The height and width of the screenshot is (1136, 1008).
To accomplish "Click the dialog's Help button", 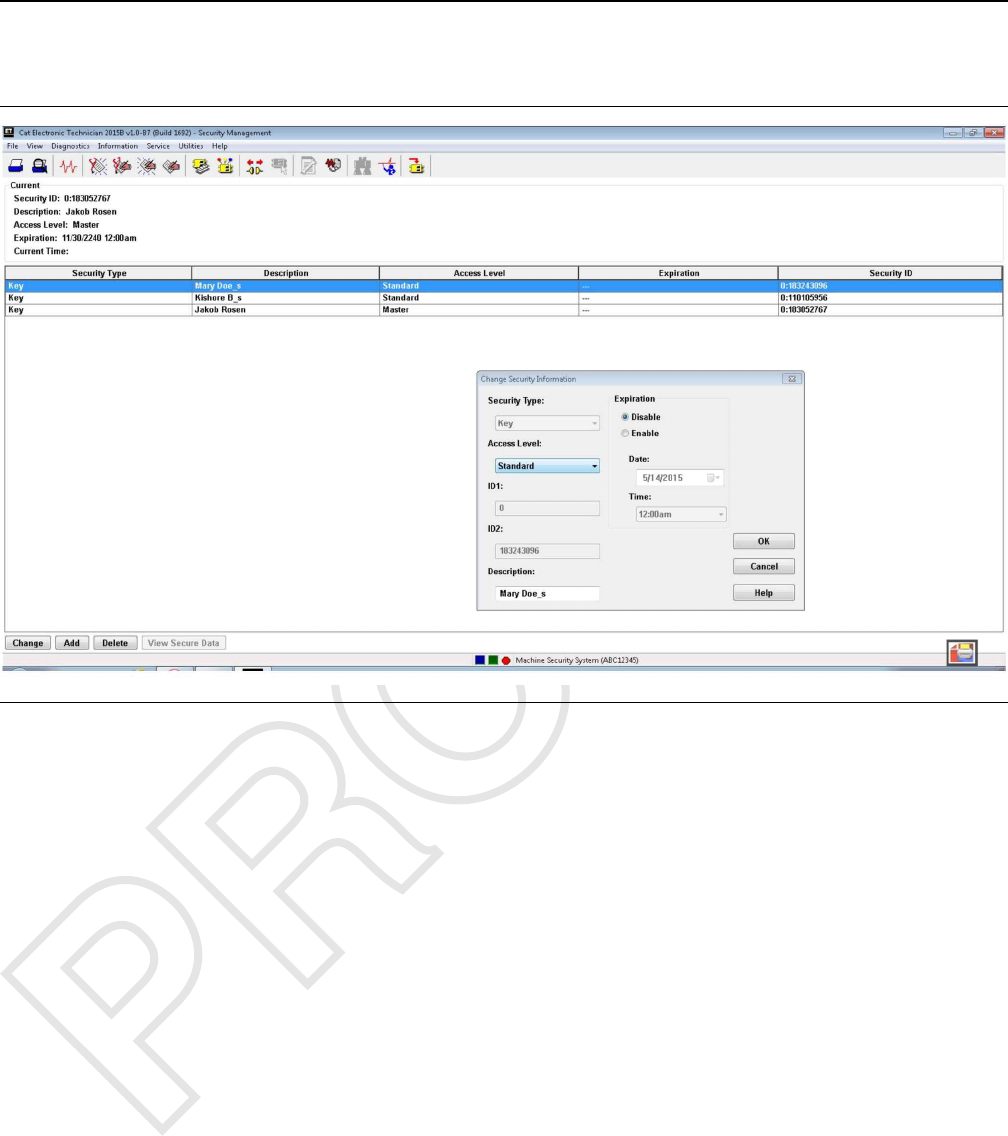I will 764,593.
